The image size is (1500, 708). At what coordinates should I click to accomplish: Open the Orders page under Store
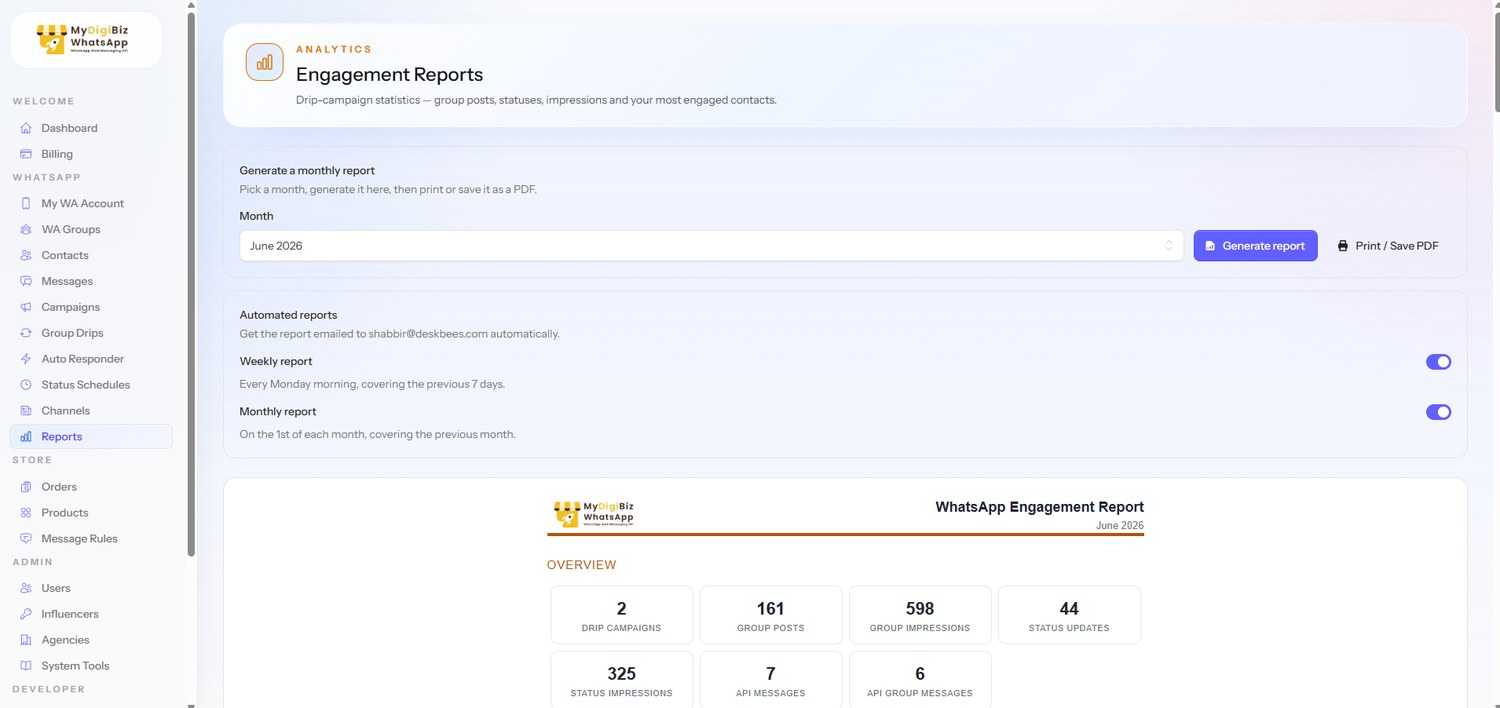click(91, 487)
